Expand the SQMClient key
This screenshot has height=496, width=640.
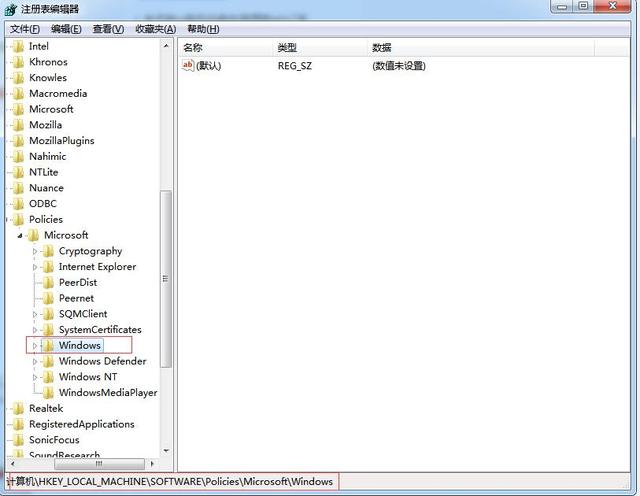(35, 314)
